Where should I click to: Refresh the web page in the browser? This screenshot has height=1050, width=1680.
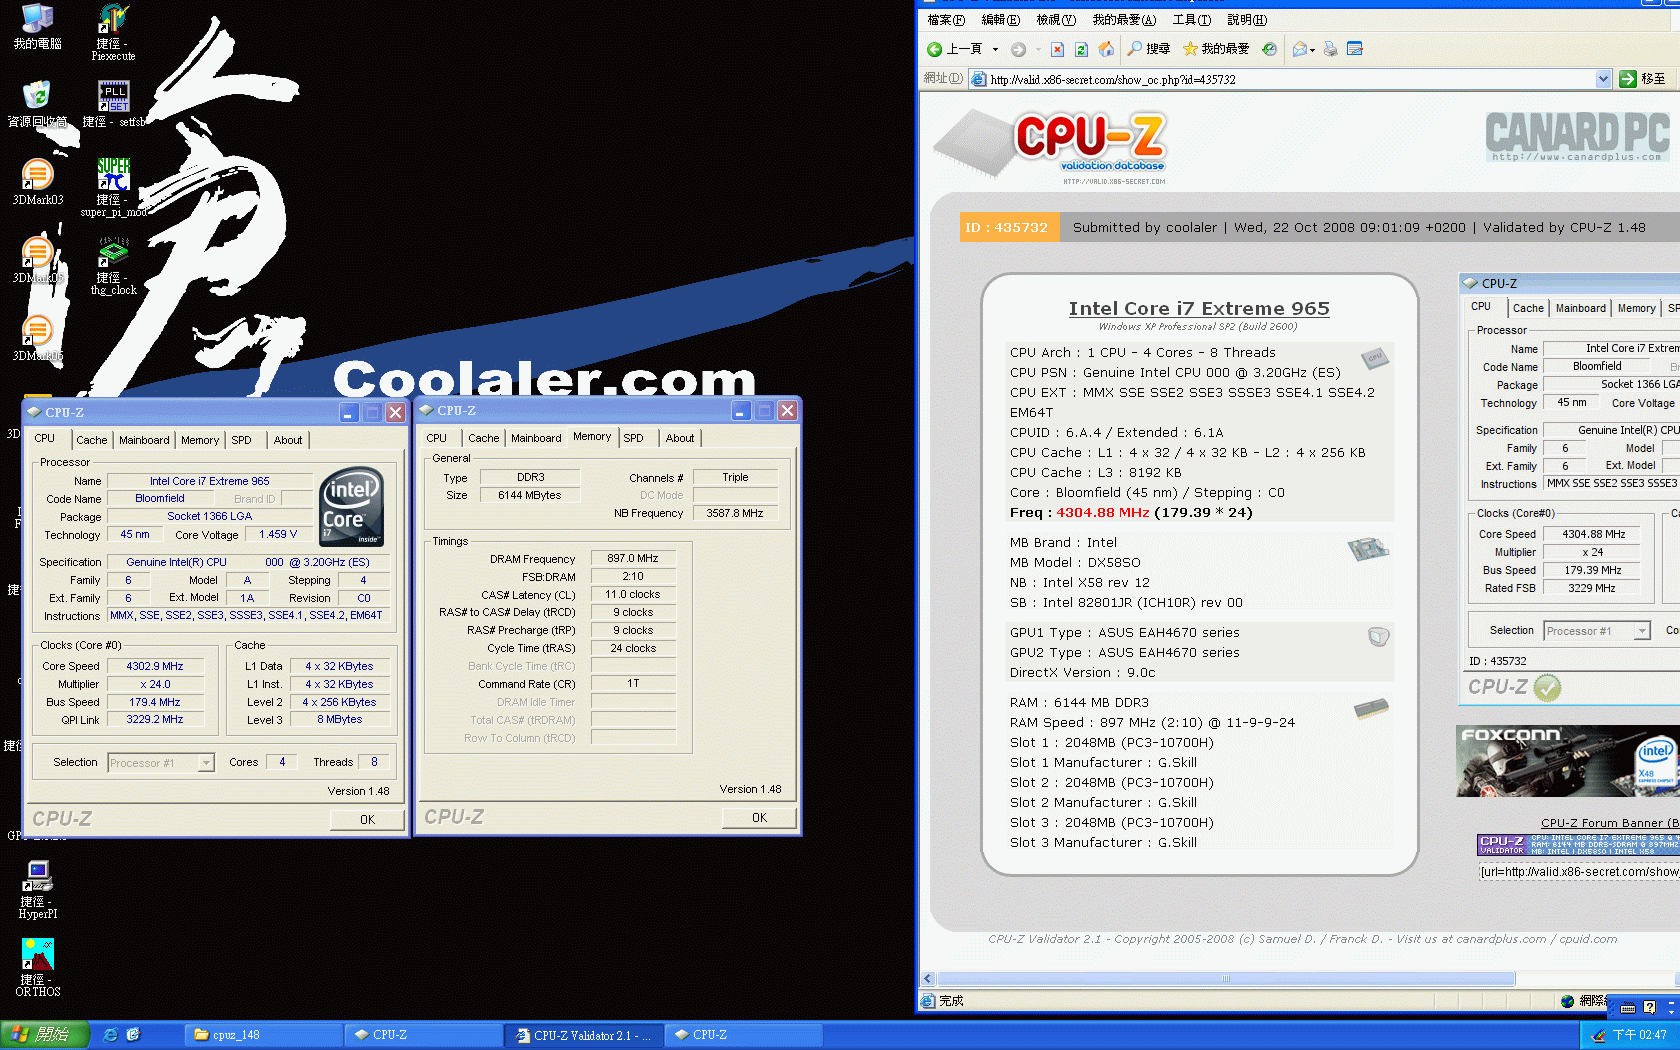1081,49
